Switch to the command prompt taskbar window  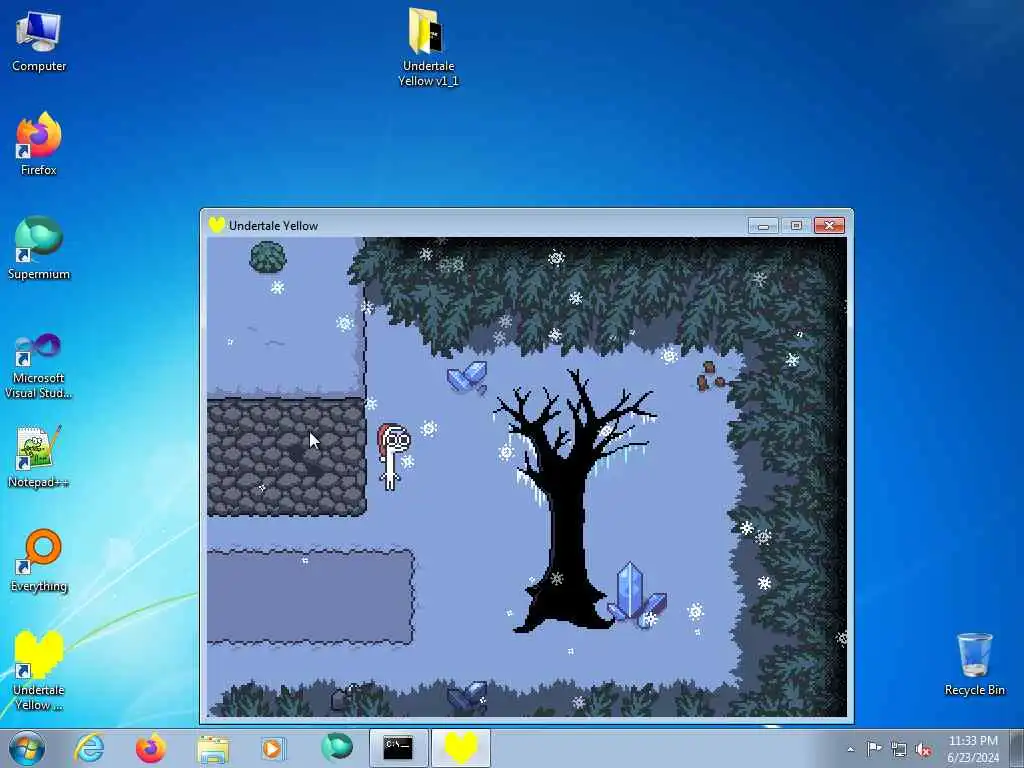pyautogui.click(x=398, y=748)
